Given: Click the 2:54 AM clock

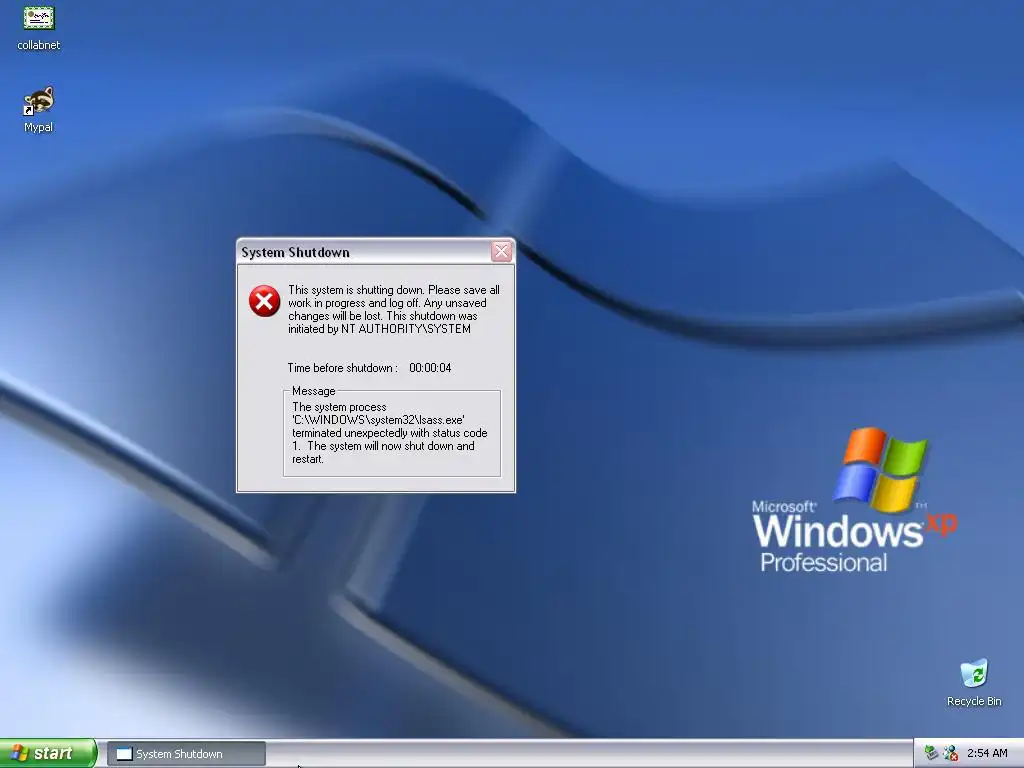Looking at the screenshot, I should pos(987,753).
